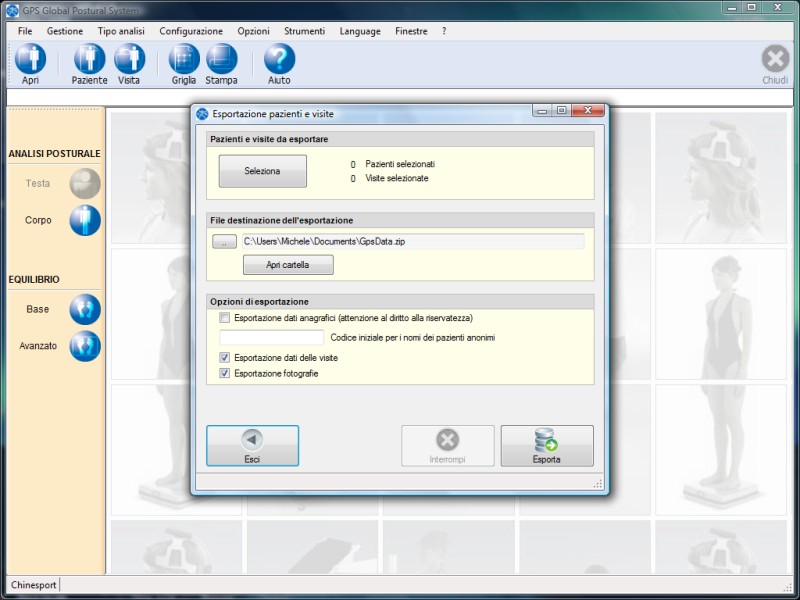Open the Strumenti menu
The width and height of the screenshot is (800, 600).
(304, 31)
